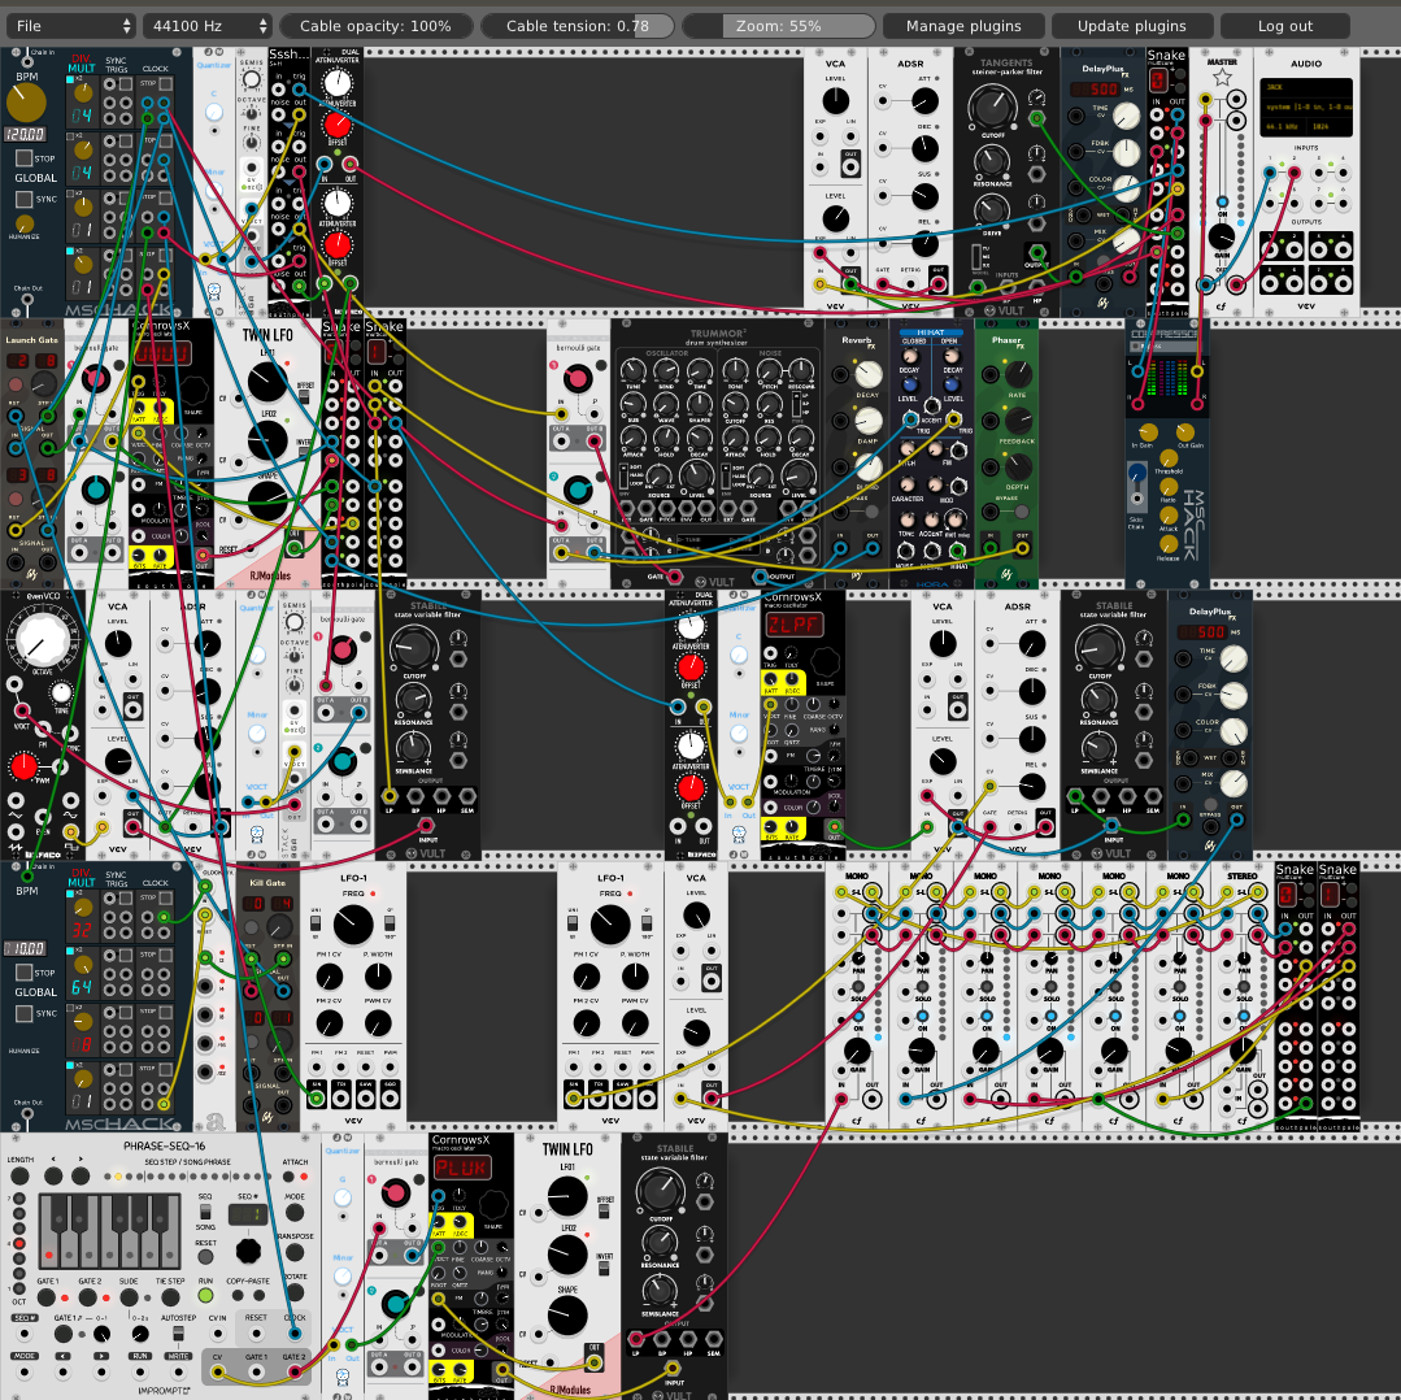Viewport: 1401px width, 1400px height.
Task: Flip INVERT switch on Twin LFO beside PLUK oscillator
Action: [604, 1268]
